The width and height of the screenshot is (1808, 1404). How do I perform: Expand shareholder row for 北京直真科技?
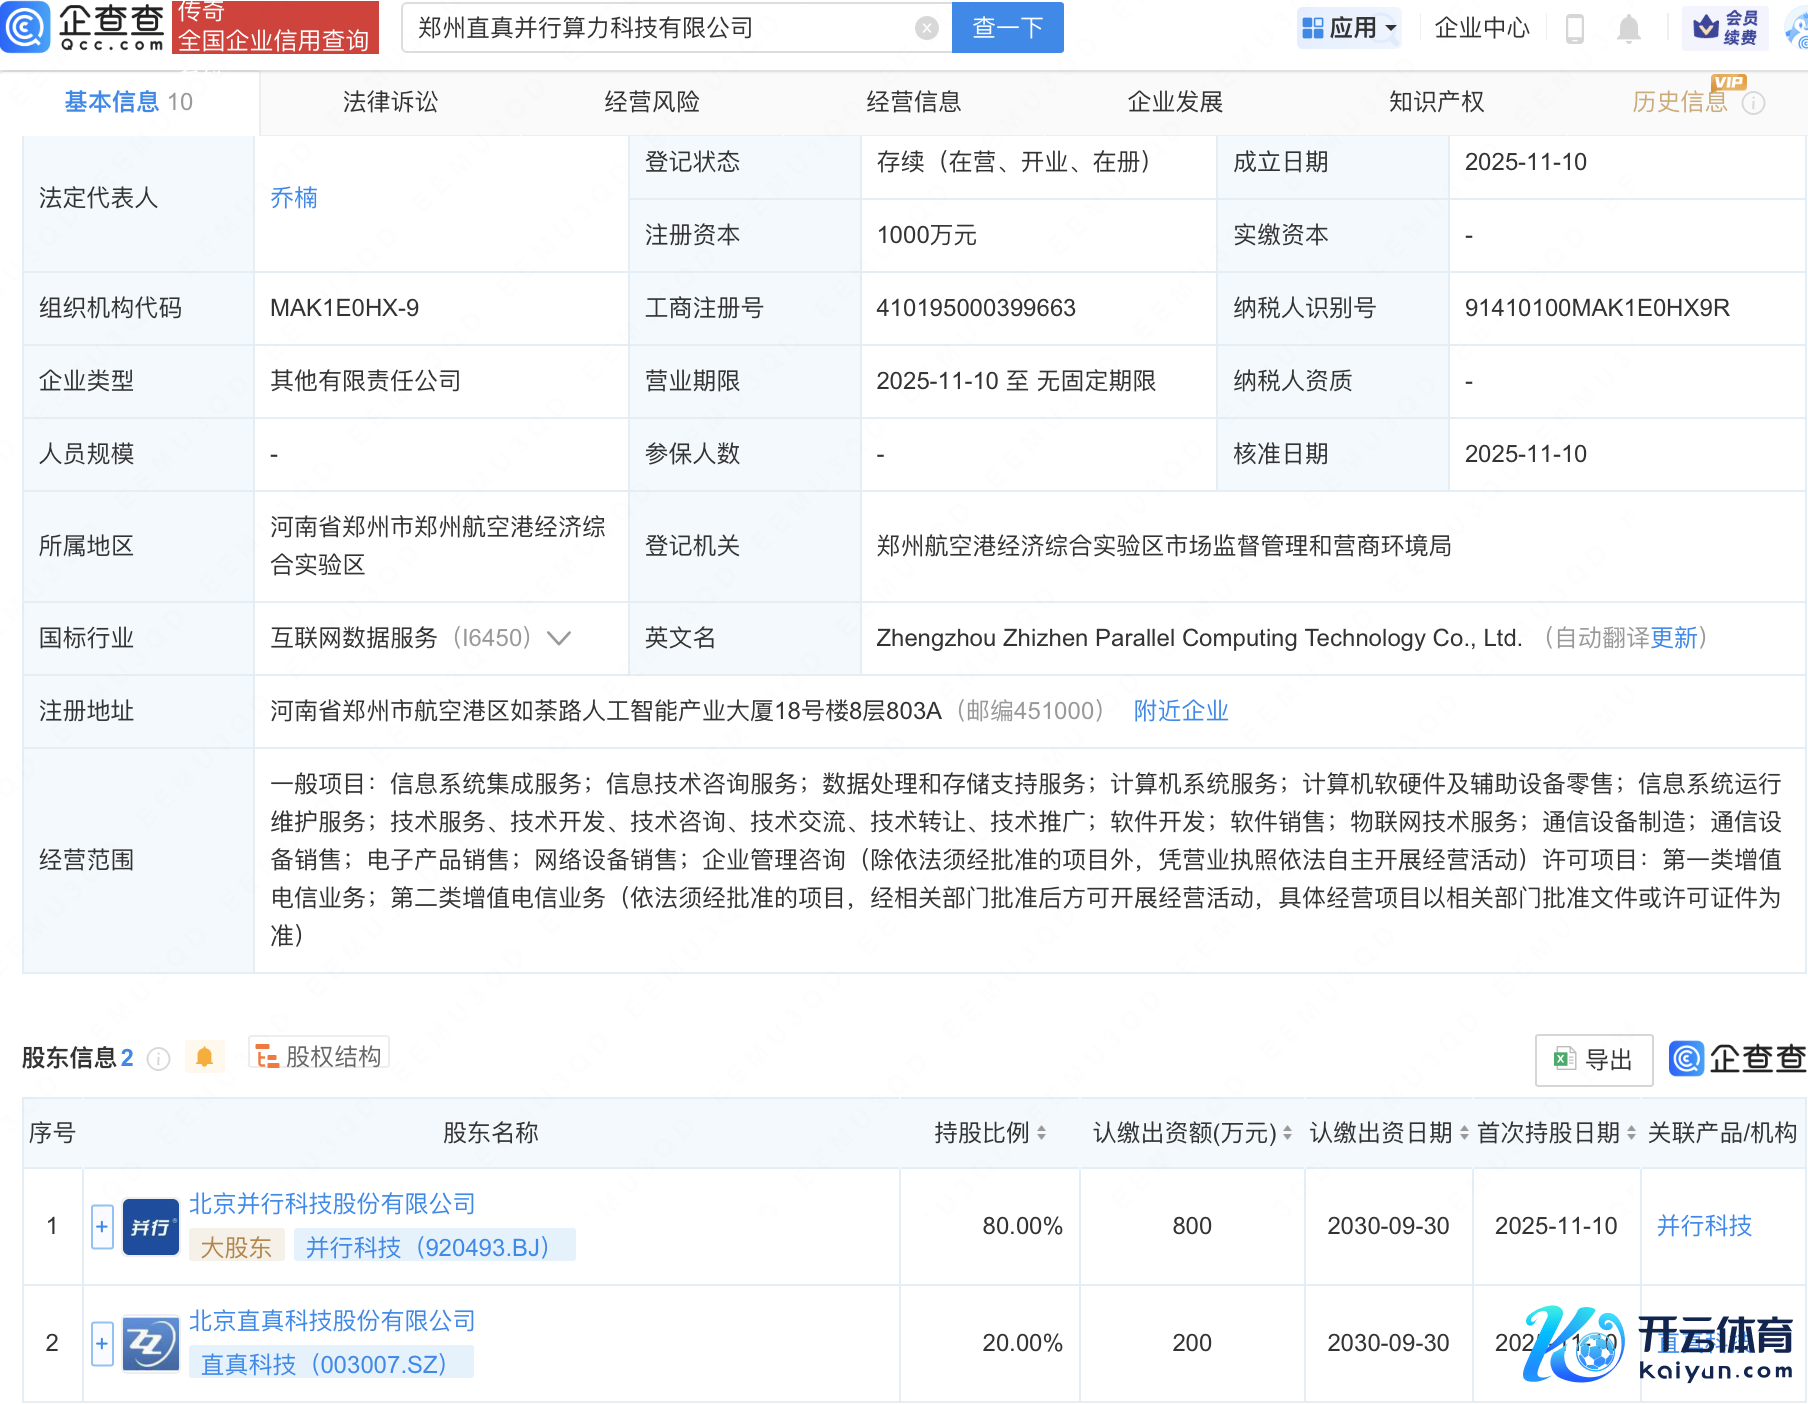click(102, 1343)
